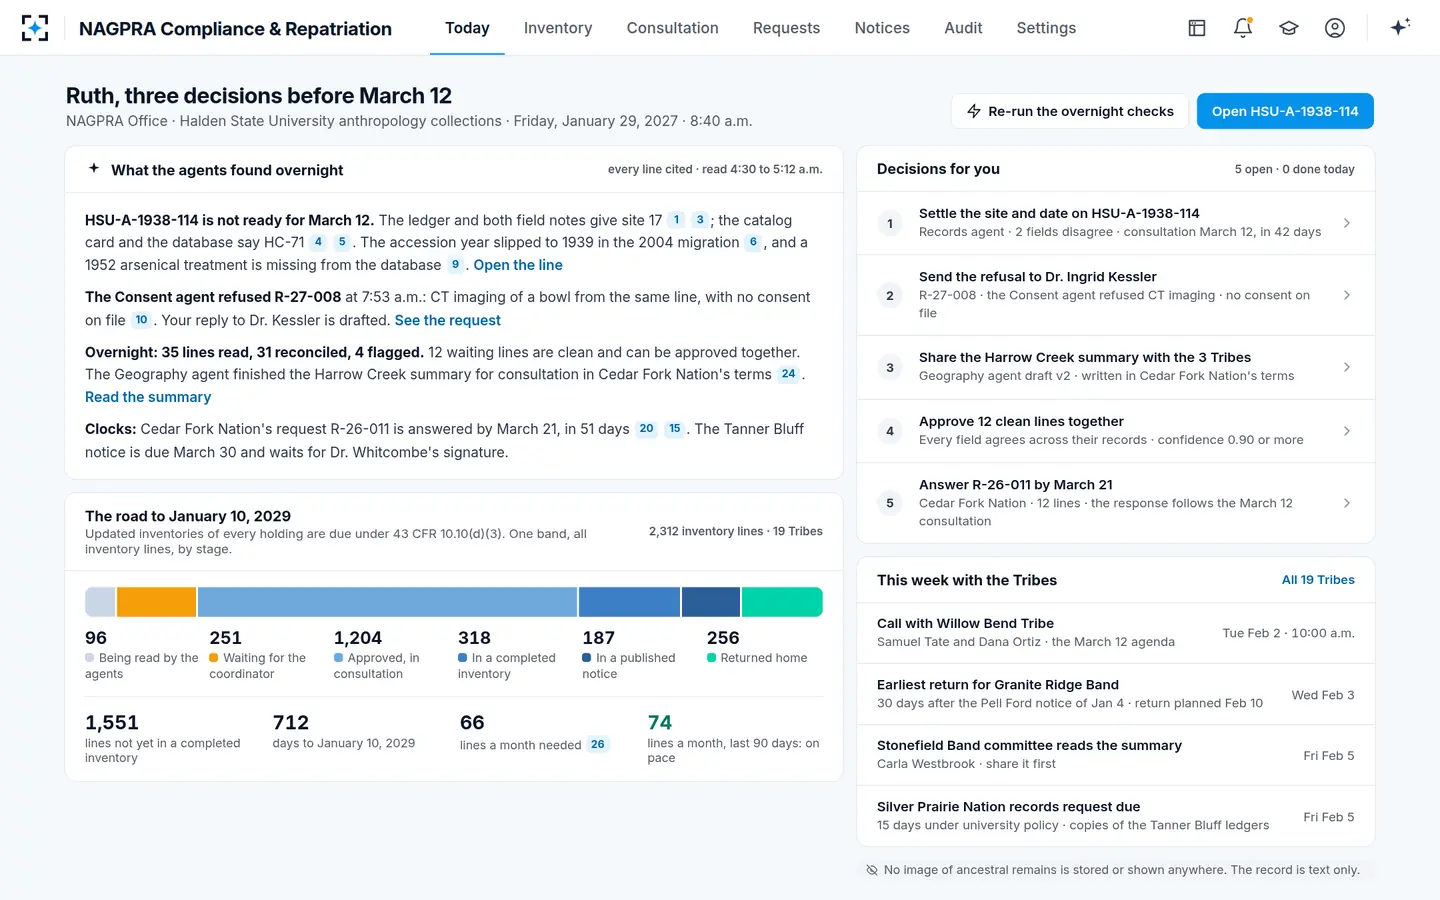The image size is (1440, 900).
Task: Open 'Stonefield Band committee reads the summary' entry
Action: coord(1116,755)
